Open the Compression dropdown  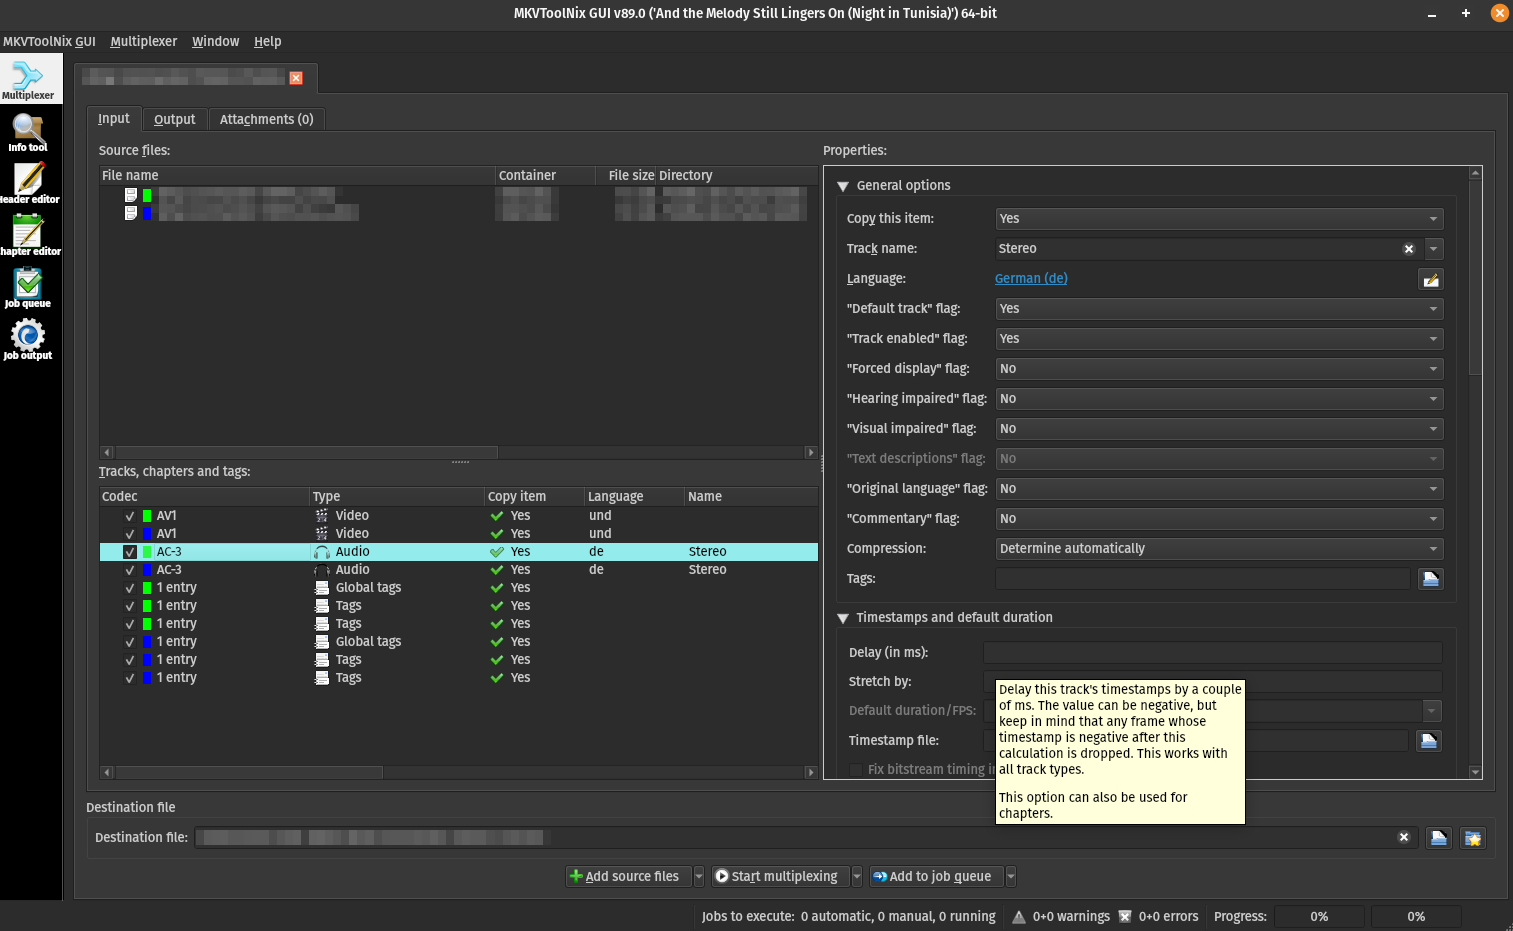1219,549
